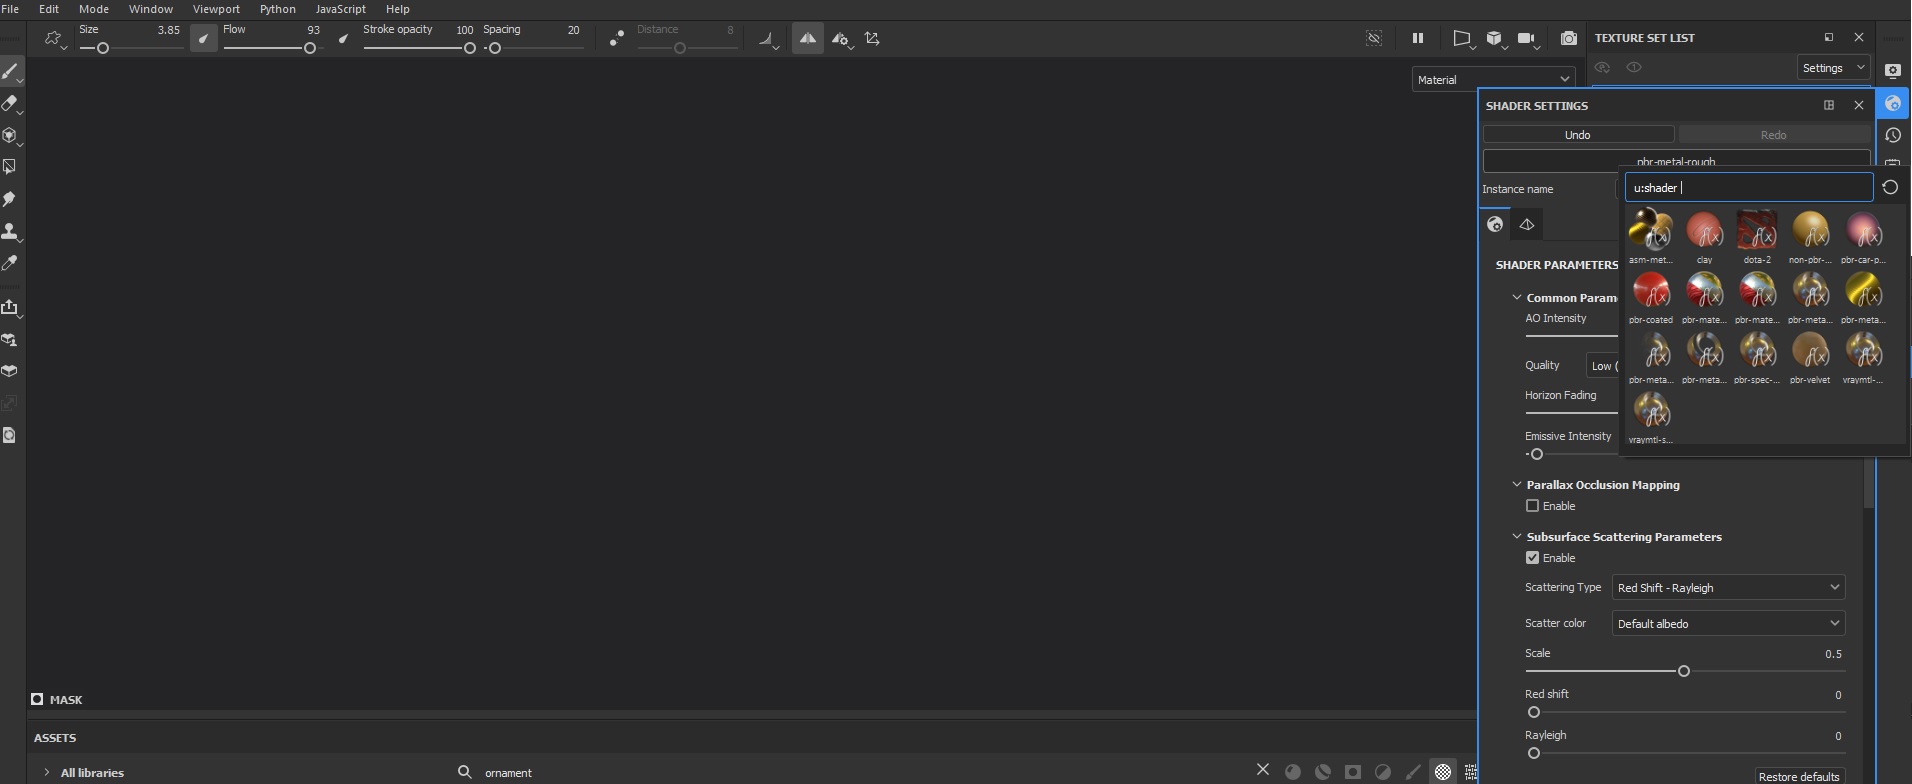Open the File menu
The width and height of the screenshot is (1912, 784).
tap(10, 9)
